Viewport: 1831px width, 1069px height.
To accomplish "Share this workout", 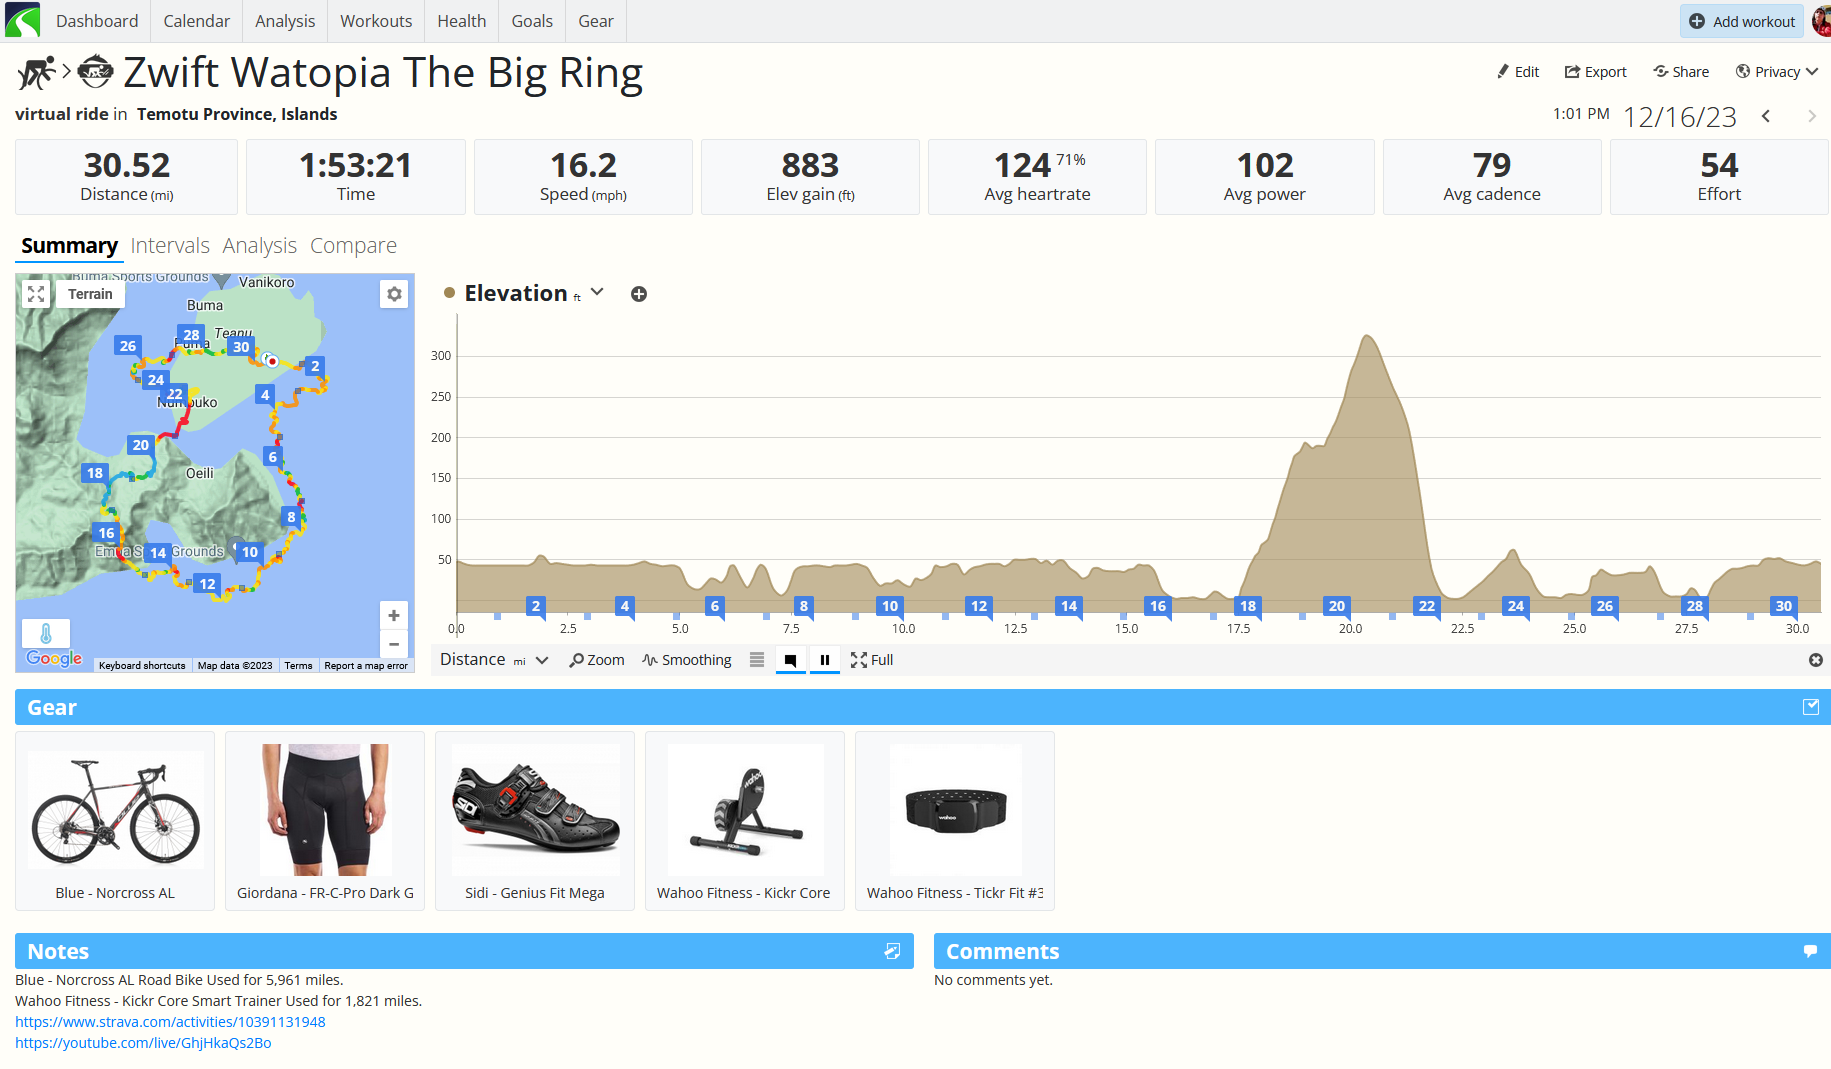I will coord(1681,72).
